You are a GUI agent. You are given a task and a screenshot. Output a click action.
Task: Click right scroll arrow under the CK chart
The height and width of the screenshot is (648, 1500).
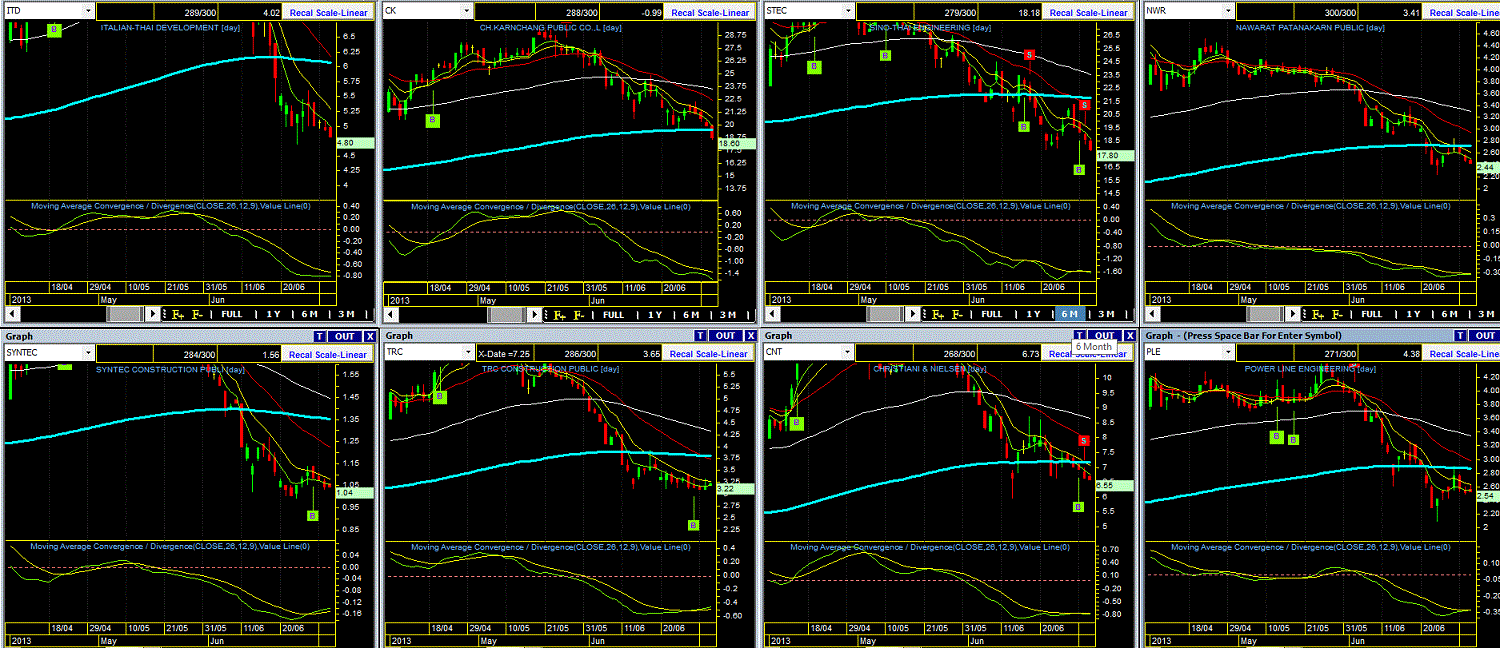tap(535, 314)
